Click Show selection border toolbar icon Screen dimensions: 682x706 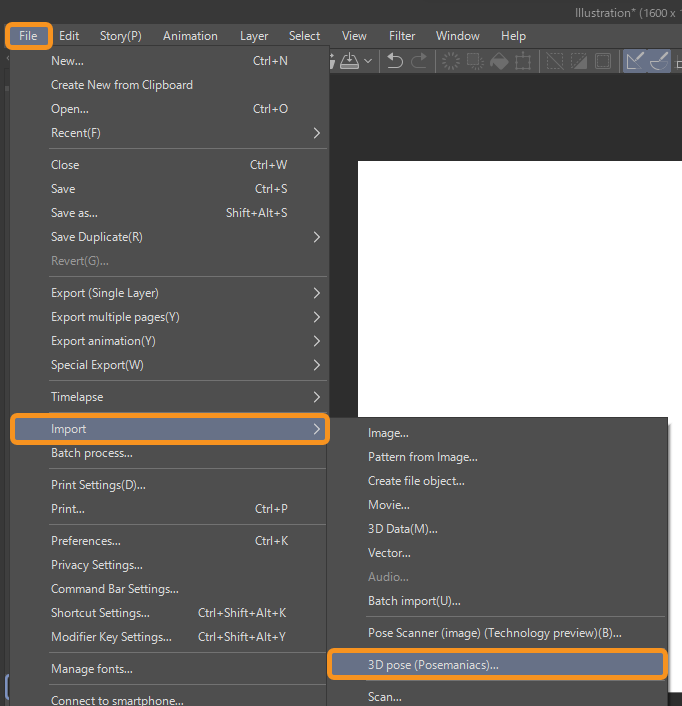[603, 61]
